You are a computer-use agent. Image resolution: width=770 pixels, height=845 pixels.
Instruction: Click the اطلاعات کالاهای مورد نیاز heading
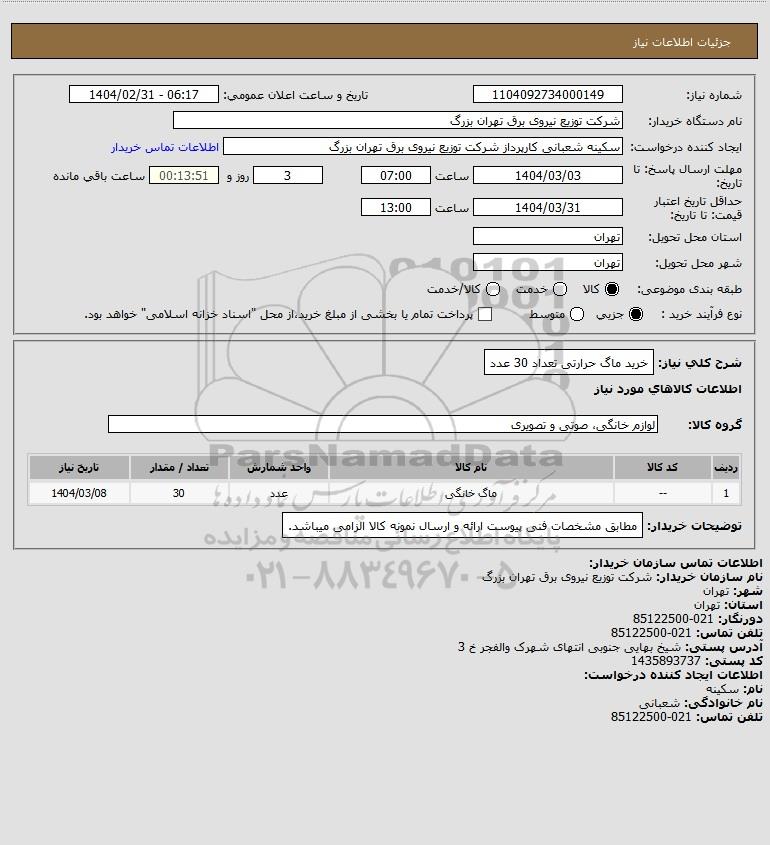point(668,389)
